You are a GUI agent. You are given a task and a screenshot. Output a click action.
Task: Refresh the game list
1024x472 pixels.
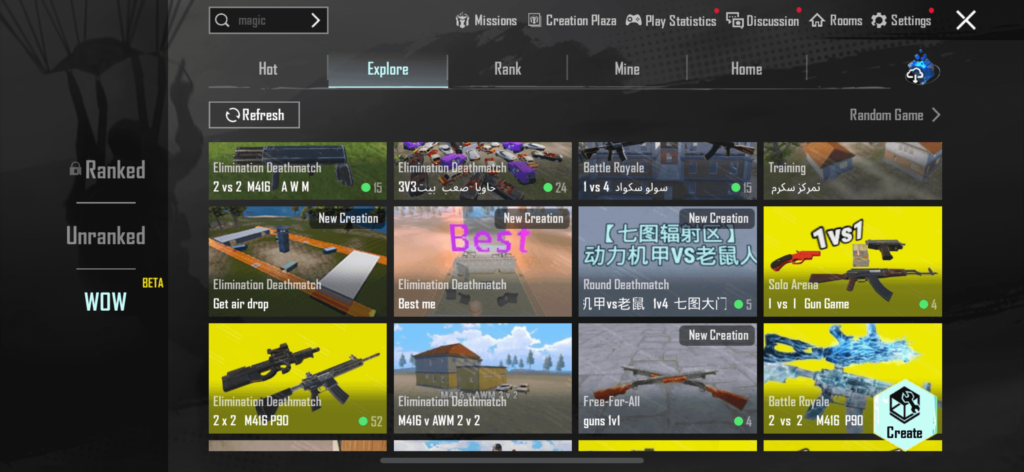[254, 115]
